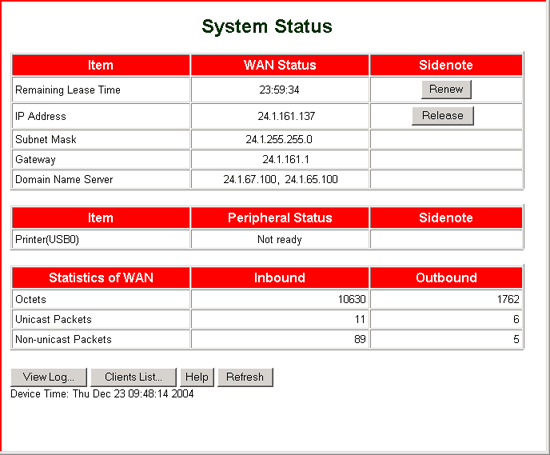Screen dimensions: 550x455
Task: Click the Remaining Lease Time value
Action: point(279,90)
